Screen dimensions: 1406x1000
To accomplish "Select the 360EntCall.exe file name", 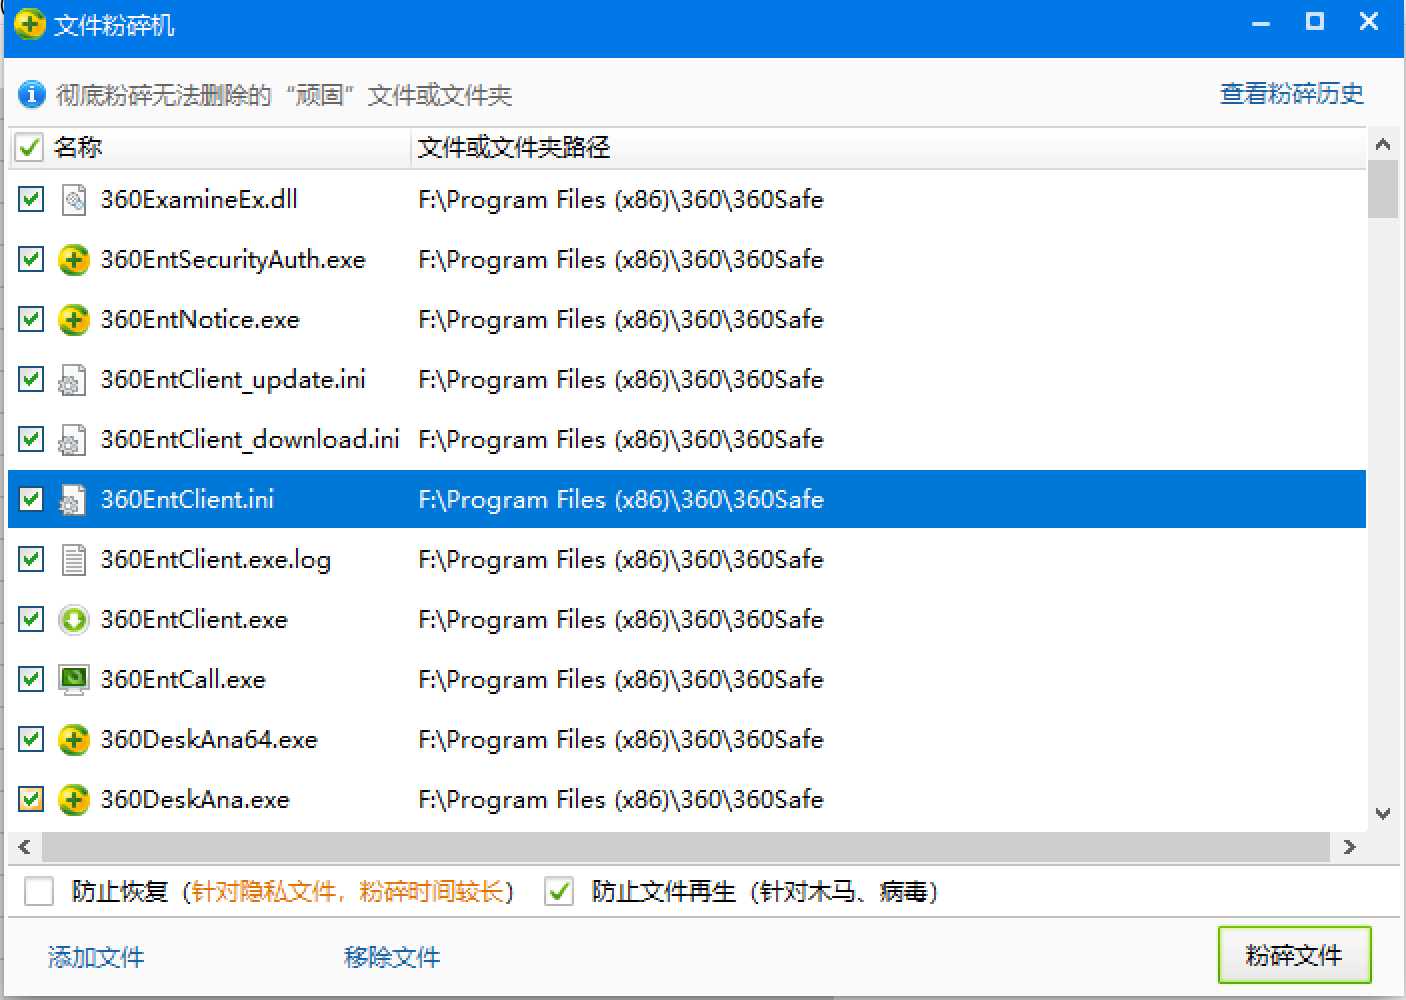I will [x=183, y=680].
